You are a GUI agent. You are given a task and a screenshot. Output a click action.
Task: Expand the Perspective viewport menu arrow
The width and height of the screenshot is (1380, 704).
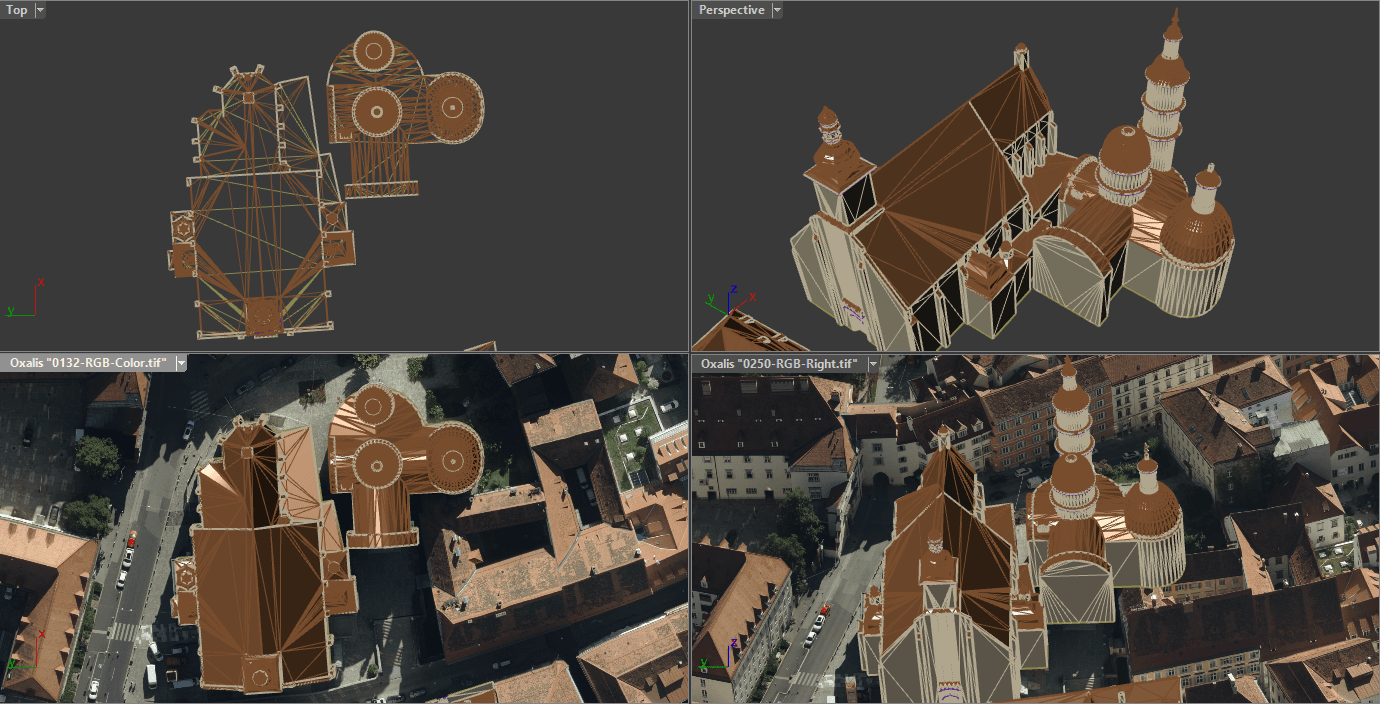coord(777,10)
